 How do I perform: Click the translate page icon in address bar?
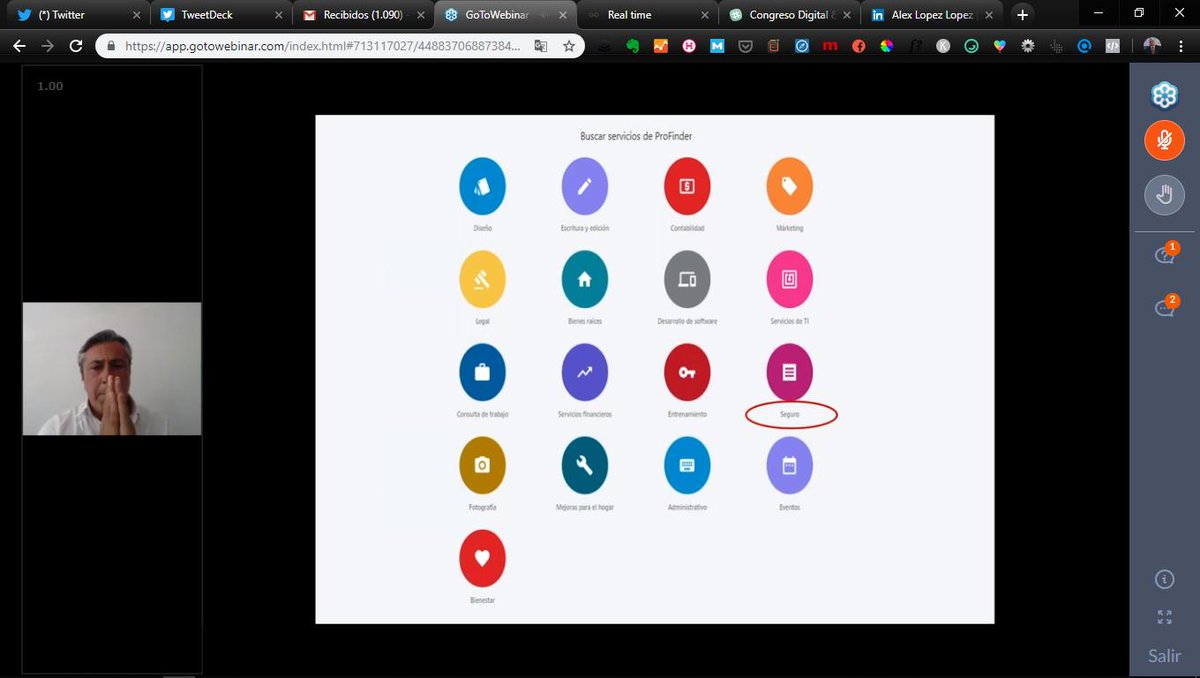coord(541,46)
